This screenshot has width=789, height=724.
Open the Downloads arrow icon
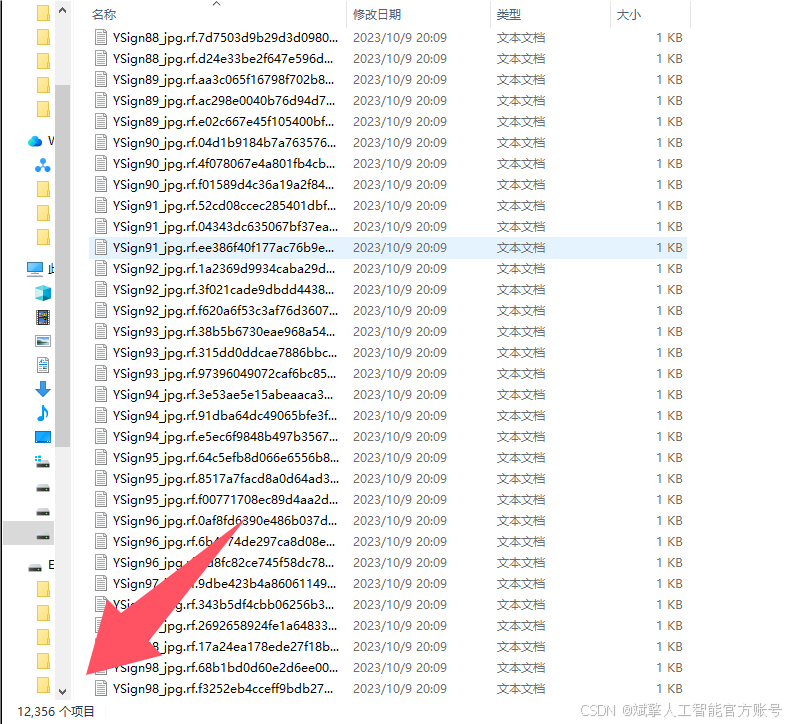pyautogui.click(x=43, y=389)
